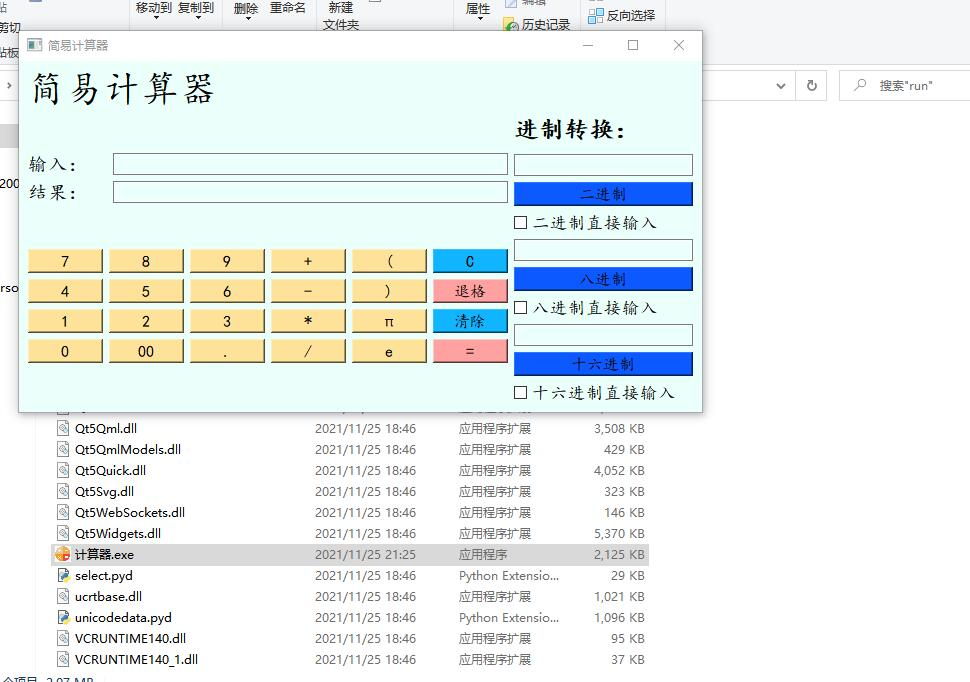The image size is (970, 682).
Task: Click the 输入 input field
Action: pos(310,164)
